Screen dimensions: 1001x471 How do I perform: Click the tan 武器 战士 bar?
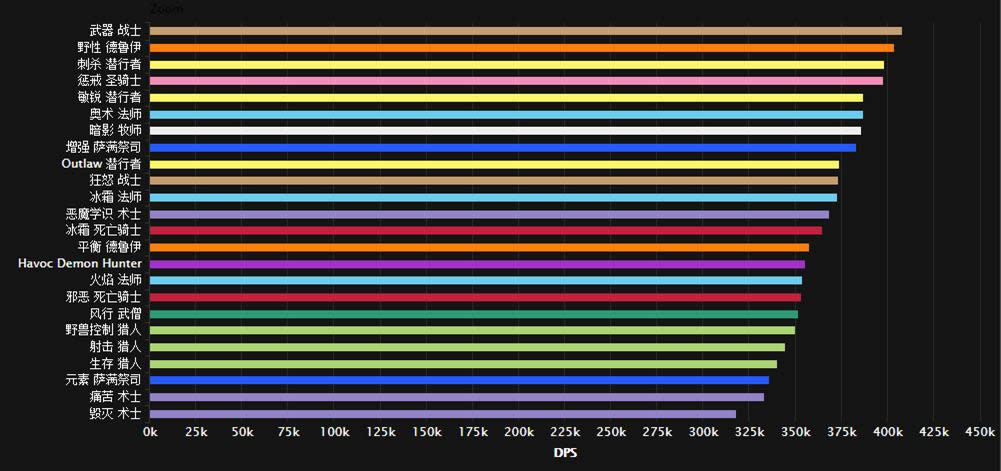[525, 31]
